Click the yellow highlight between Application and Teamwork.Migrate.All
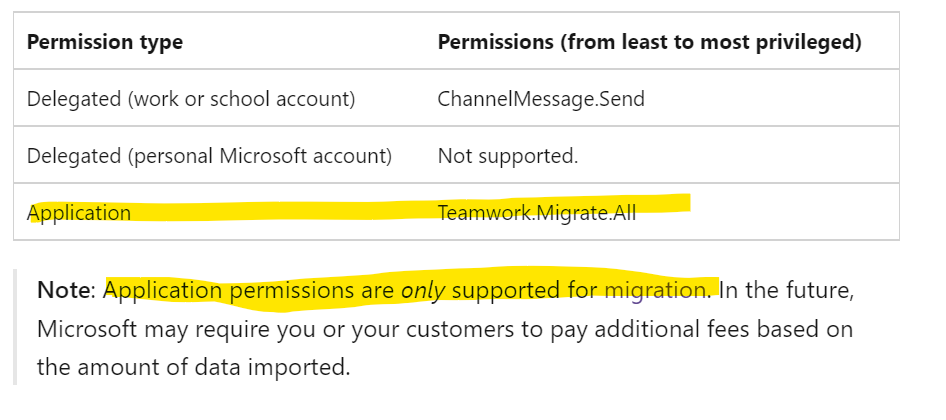 click(x=284, y=211)
